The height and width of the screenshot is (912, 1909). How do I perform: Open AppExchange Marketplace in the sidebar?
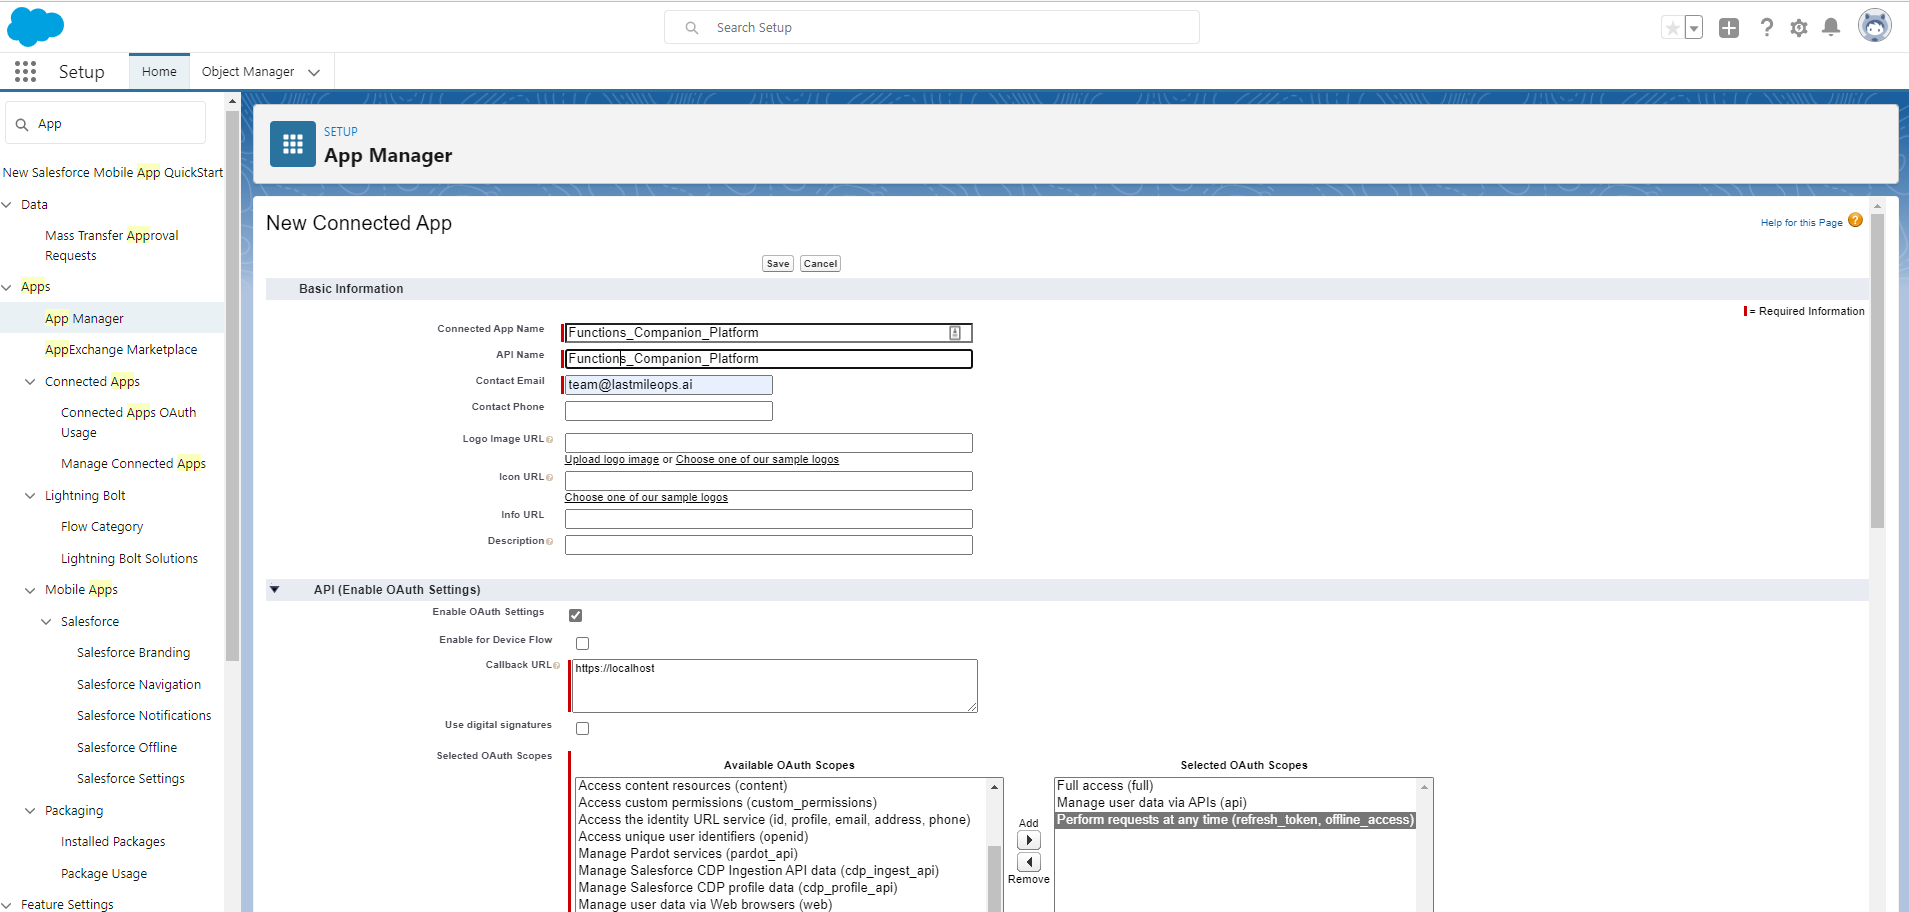(121, 349)
